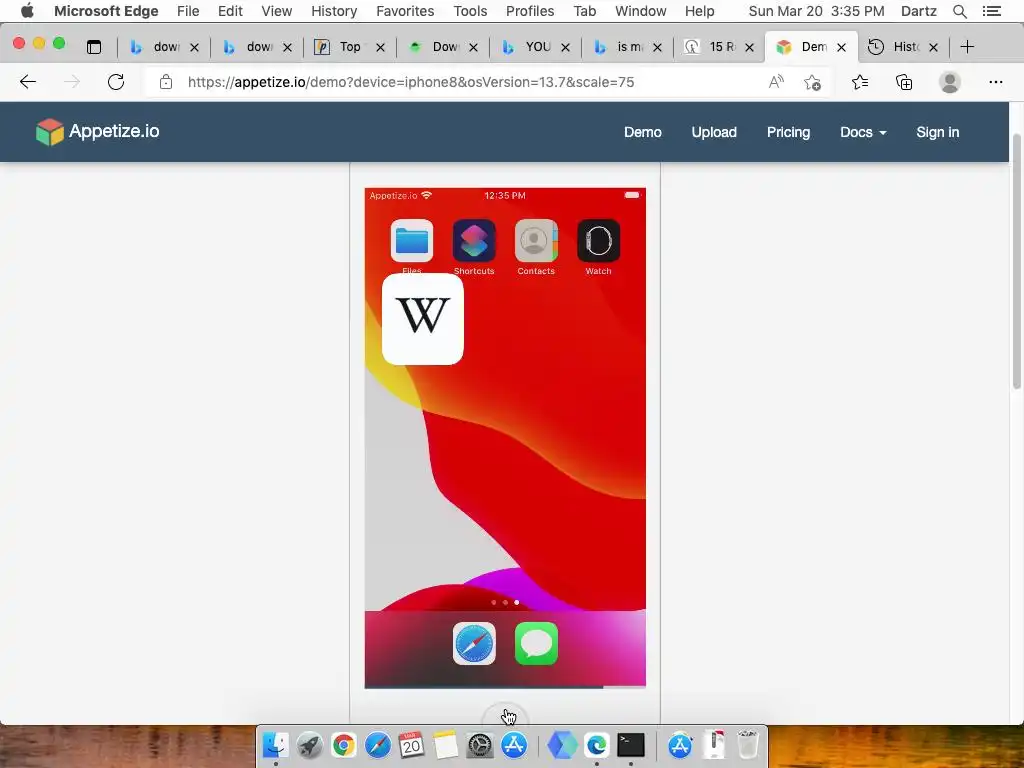The height and width of the screenshot is (768, 1024).
Task: Open Microsoft Edge in the Dock
Action: click(597, 744)
